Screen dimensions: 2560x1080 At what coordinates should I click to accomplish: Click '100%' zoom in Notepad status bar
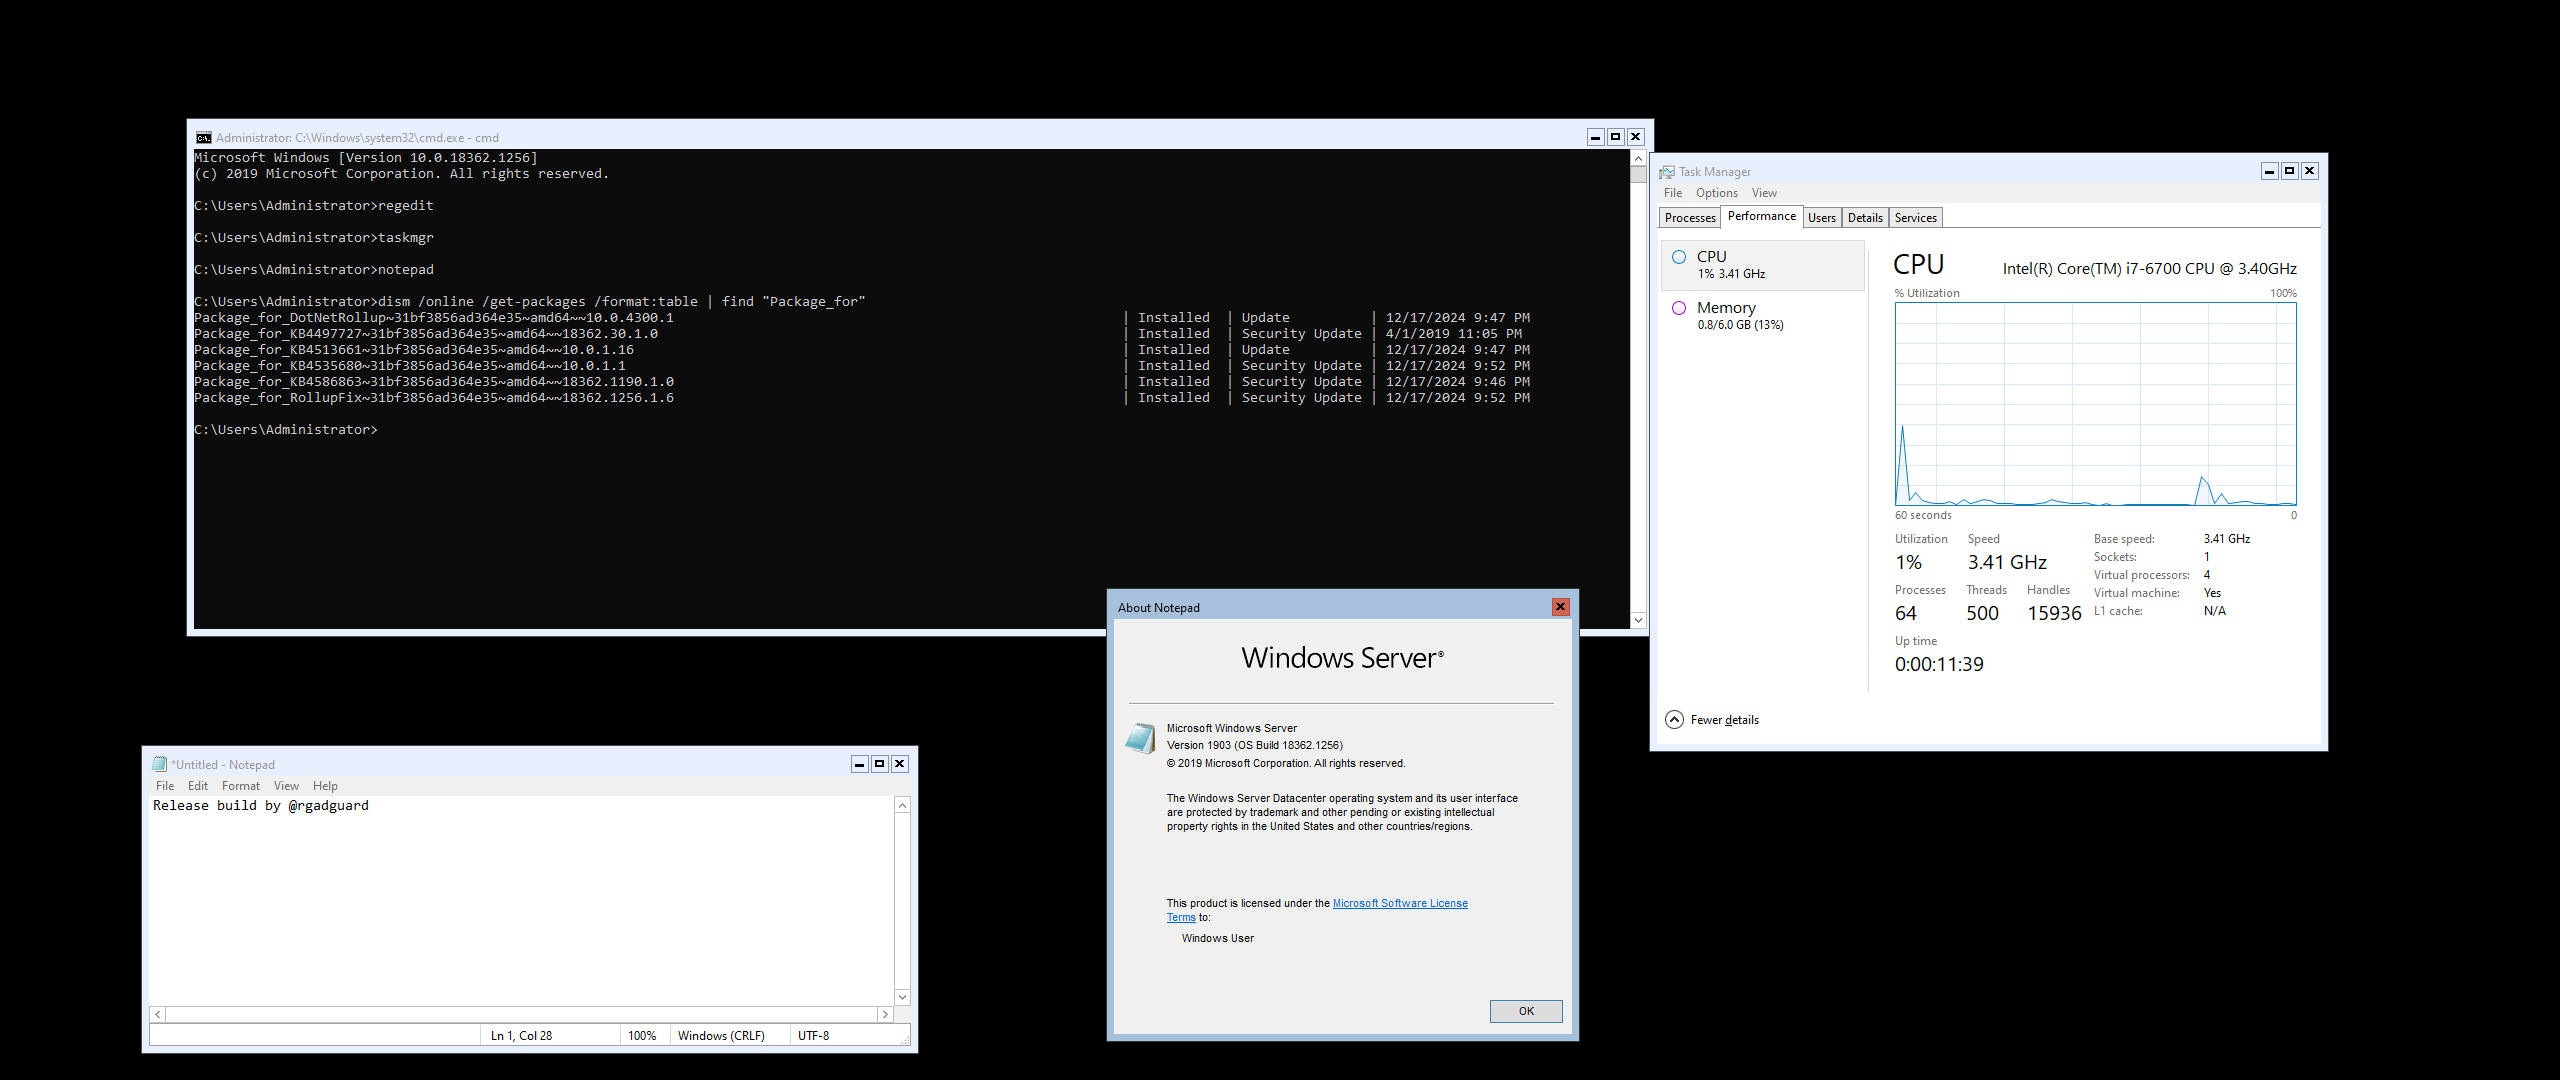pyautogui.click(x=642, y=1036)
